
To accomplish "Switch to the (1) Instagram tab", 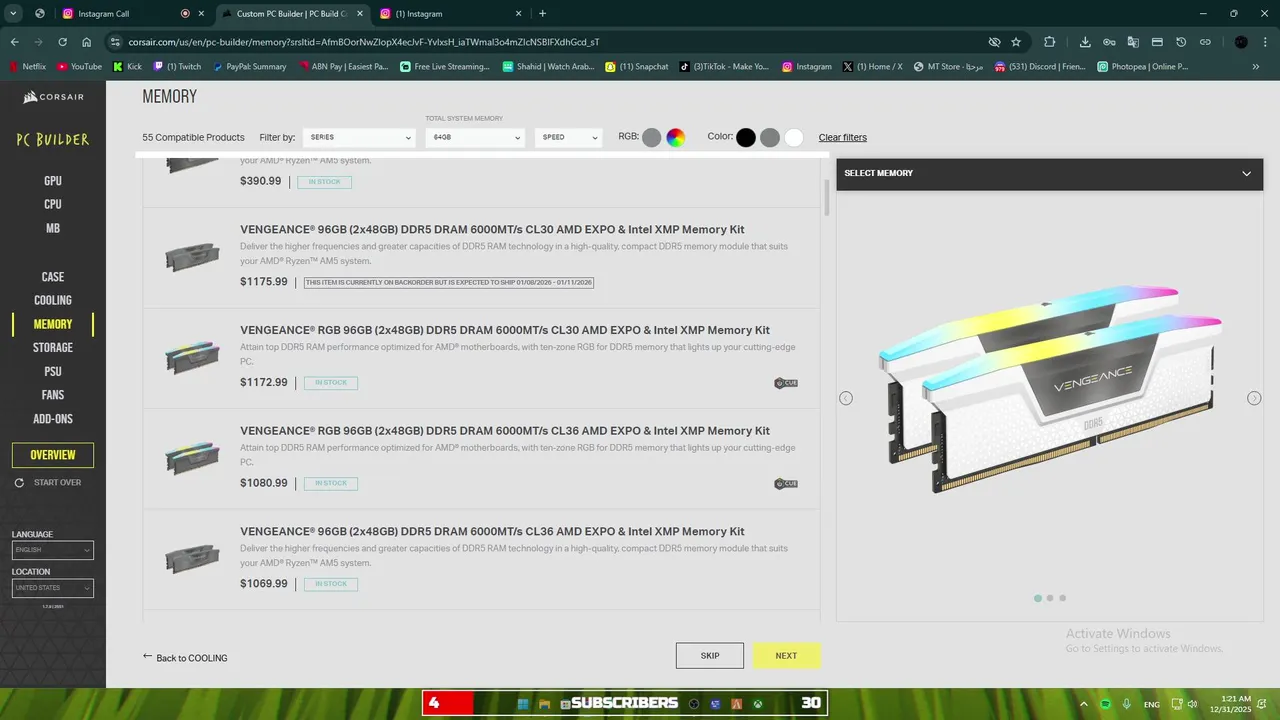I will [450, 14].
